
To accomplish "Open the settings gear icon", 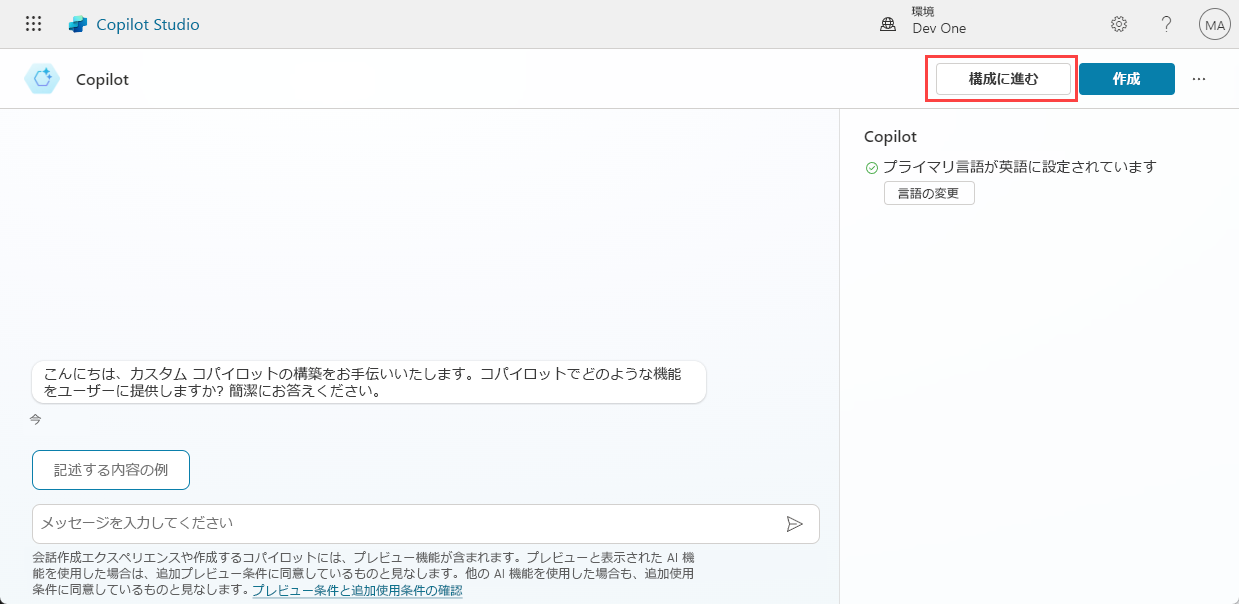I will click(x=1119, y=24).
